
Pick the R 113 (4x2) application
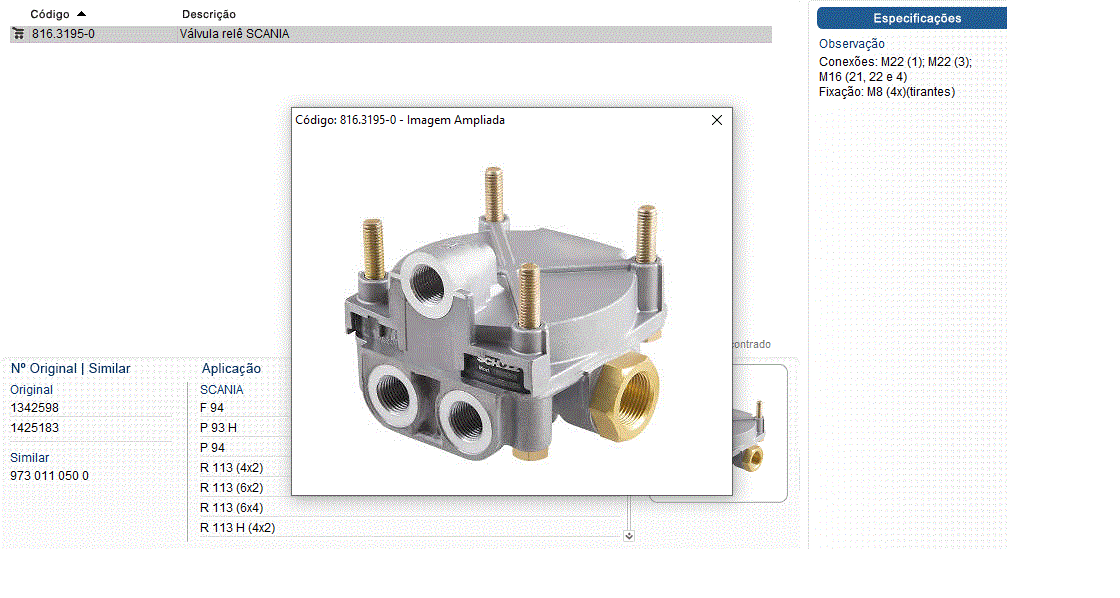click(x=231, y=468)
